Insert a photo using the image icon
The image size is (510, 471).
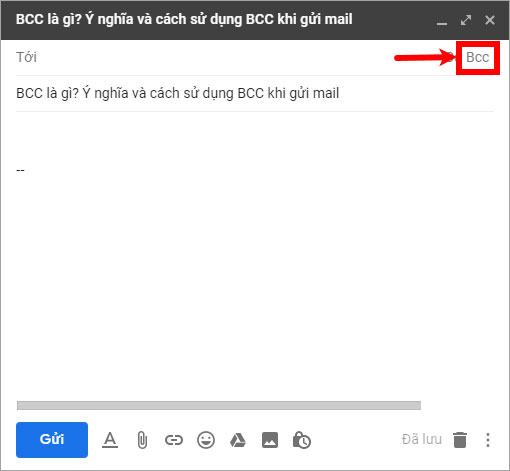pyautogui.click(x=270, y=440)
